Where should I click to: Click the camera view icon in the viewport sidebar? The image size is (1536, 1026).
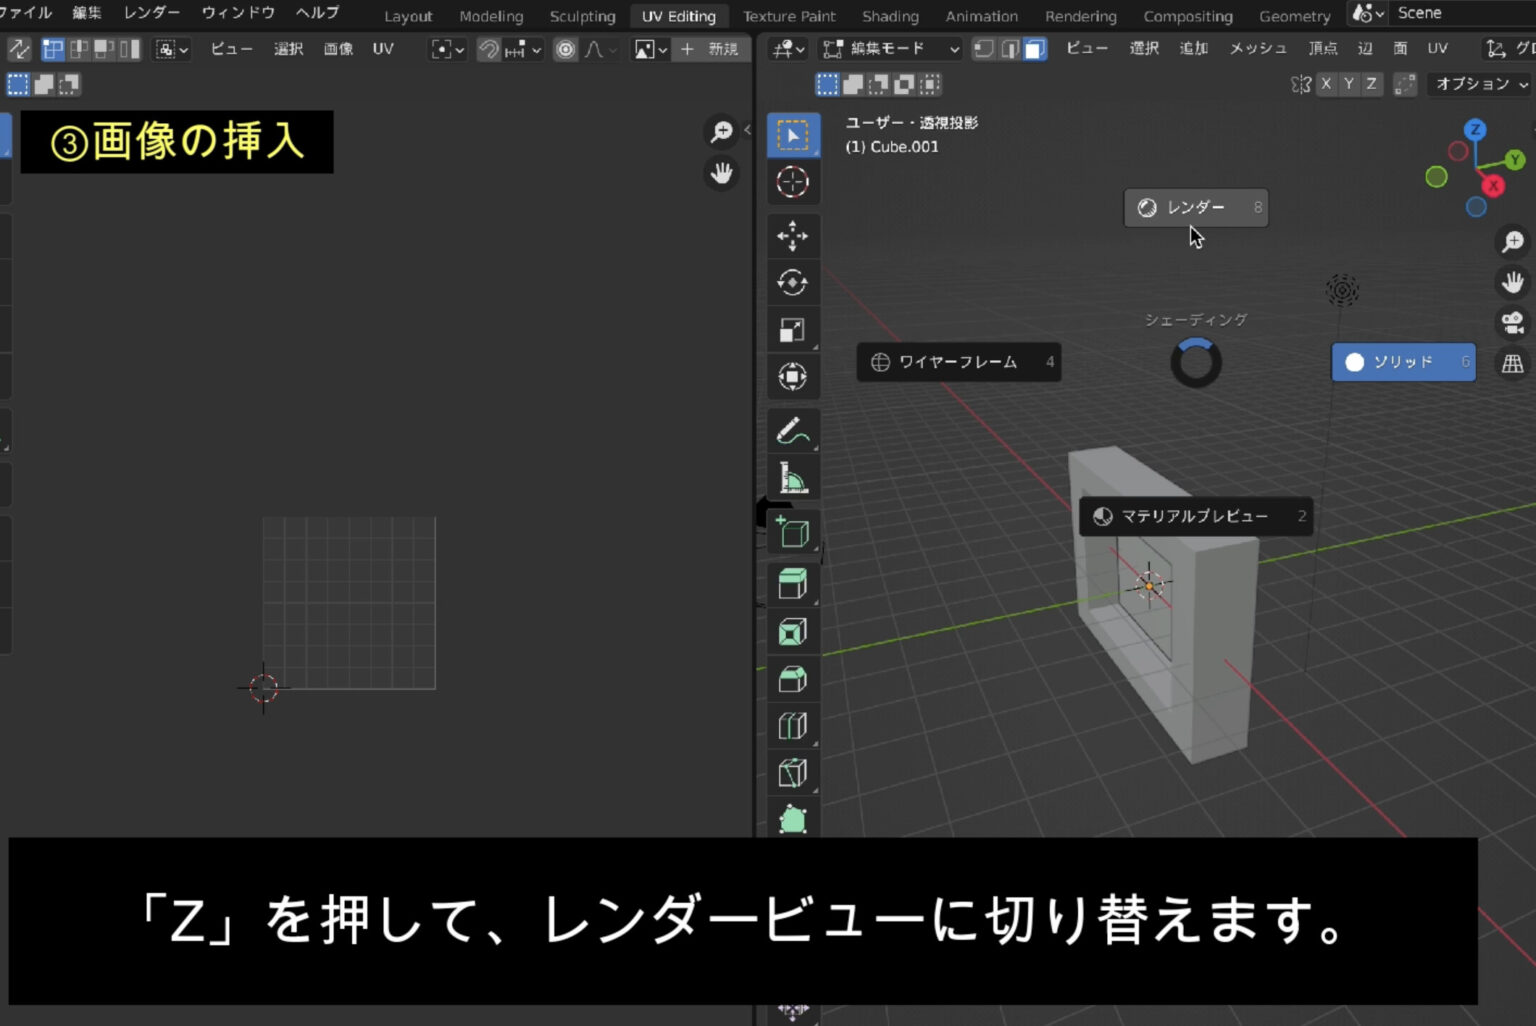click(x=1513, y=321)
